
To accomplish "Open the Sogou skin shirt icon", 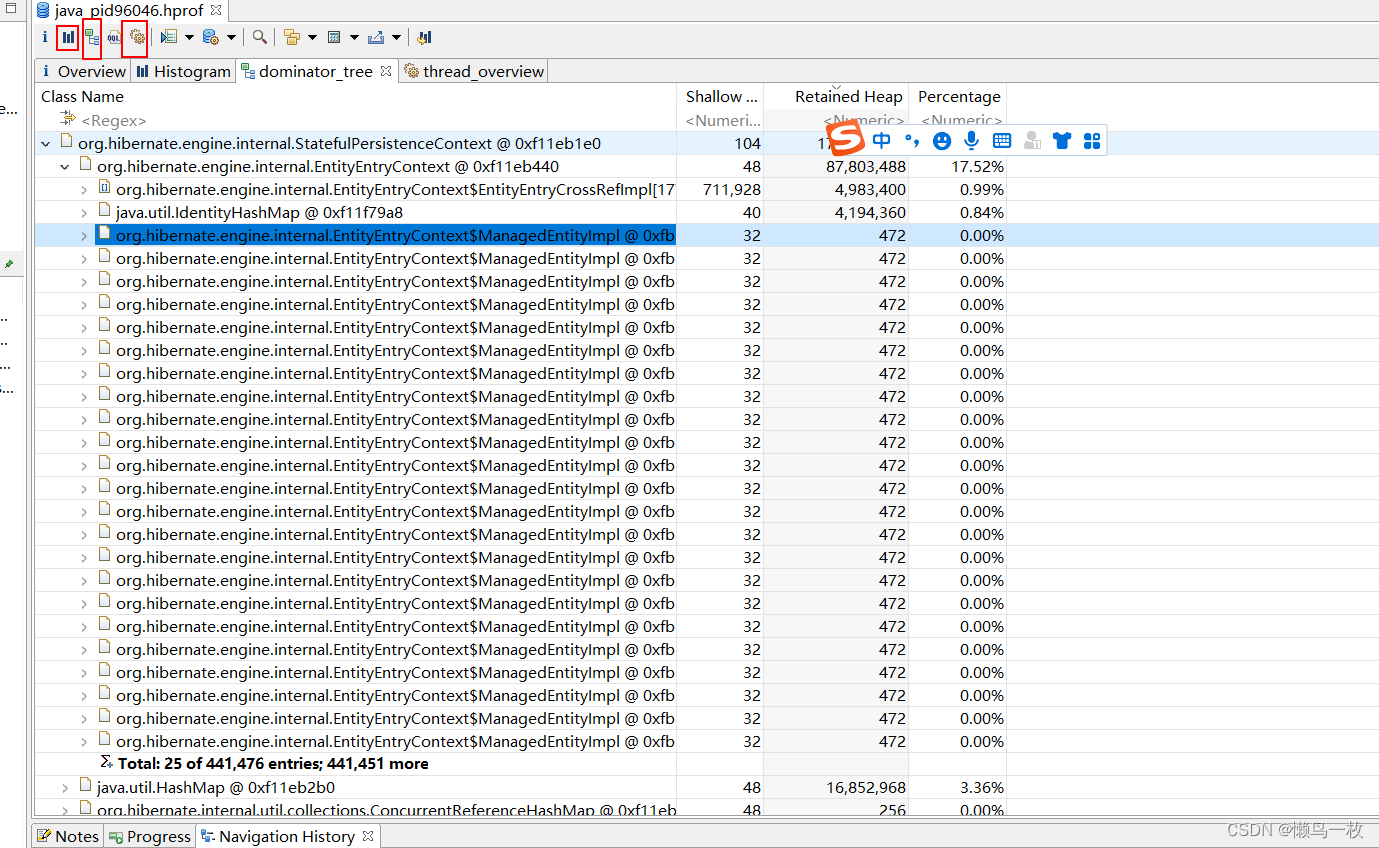I will pyautogui.click(x=1062, y=141).
